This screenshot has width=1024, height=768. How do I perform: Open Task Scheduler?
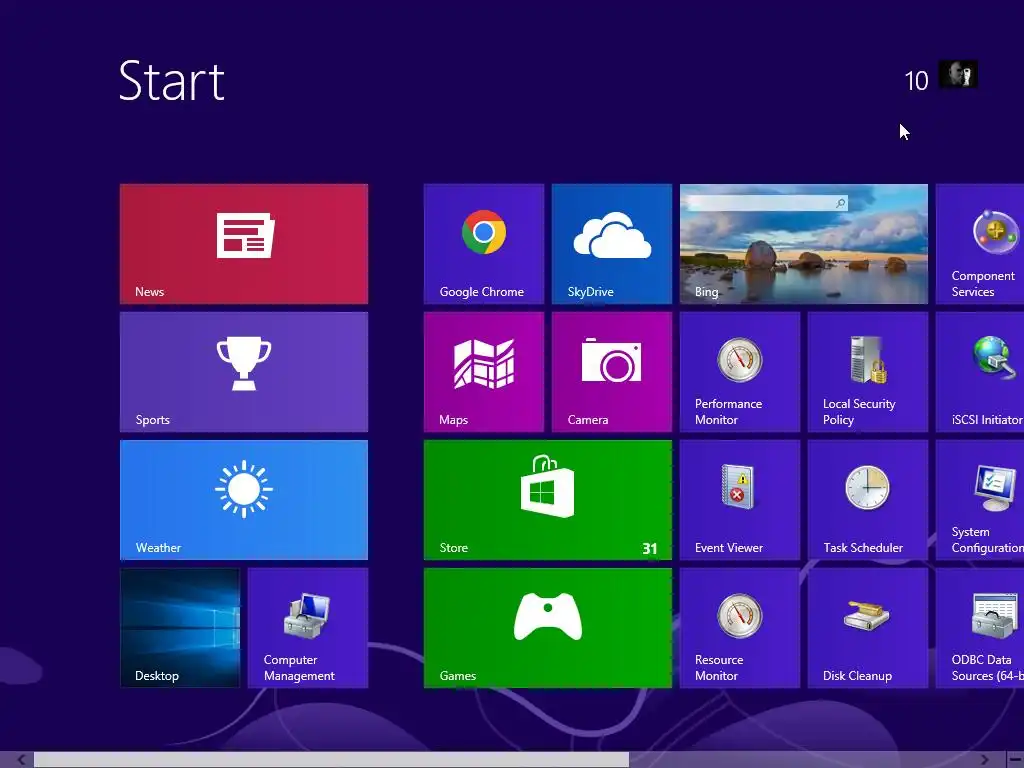click(x=867, y=500)
